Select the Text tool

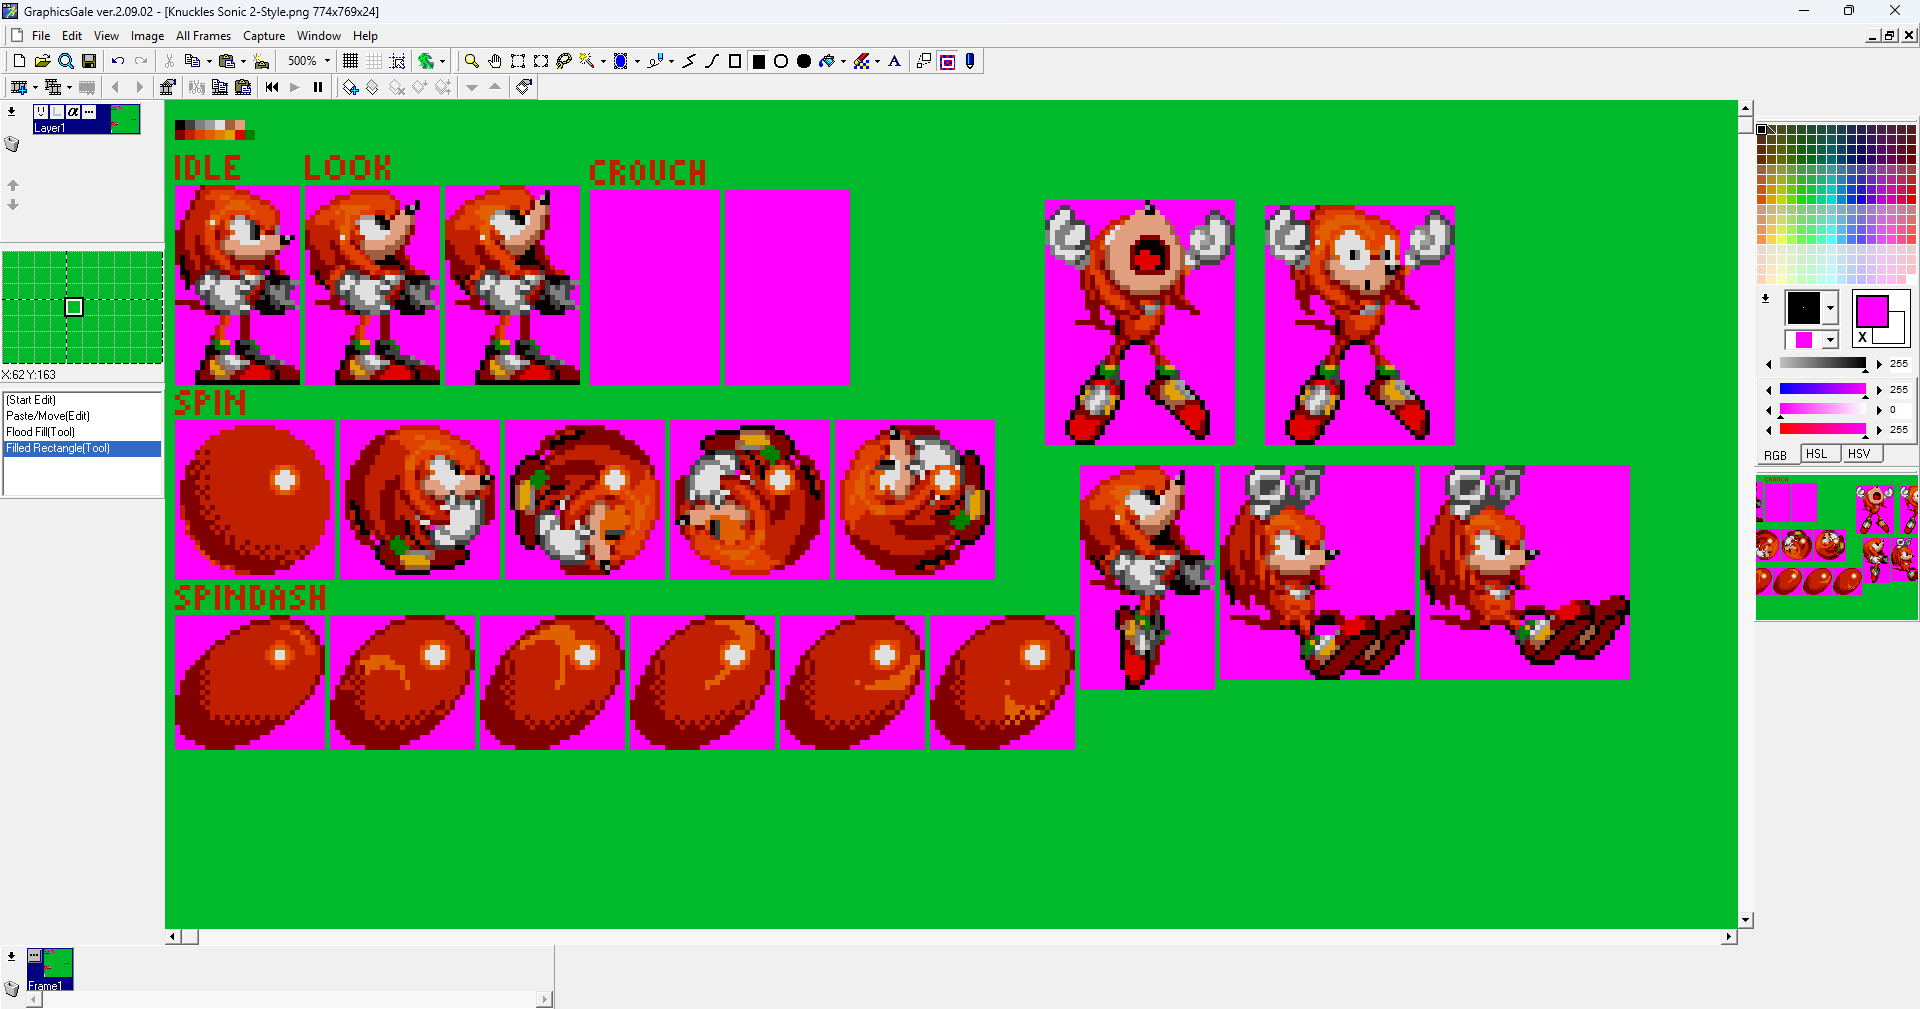coord(895,61)
